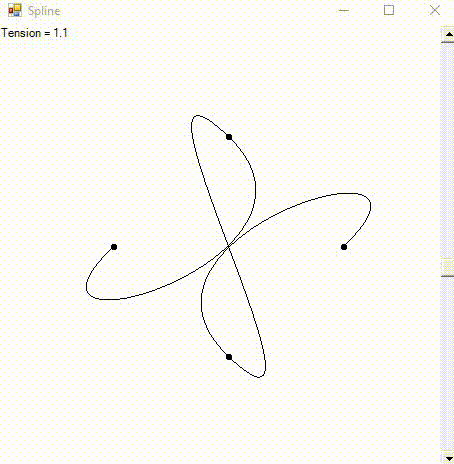The image size is (454, 464).
Task: Click the right control point of the spline
Action: 344,247
